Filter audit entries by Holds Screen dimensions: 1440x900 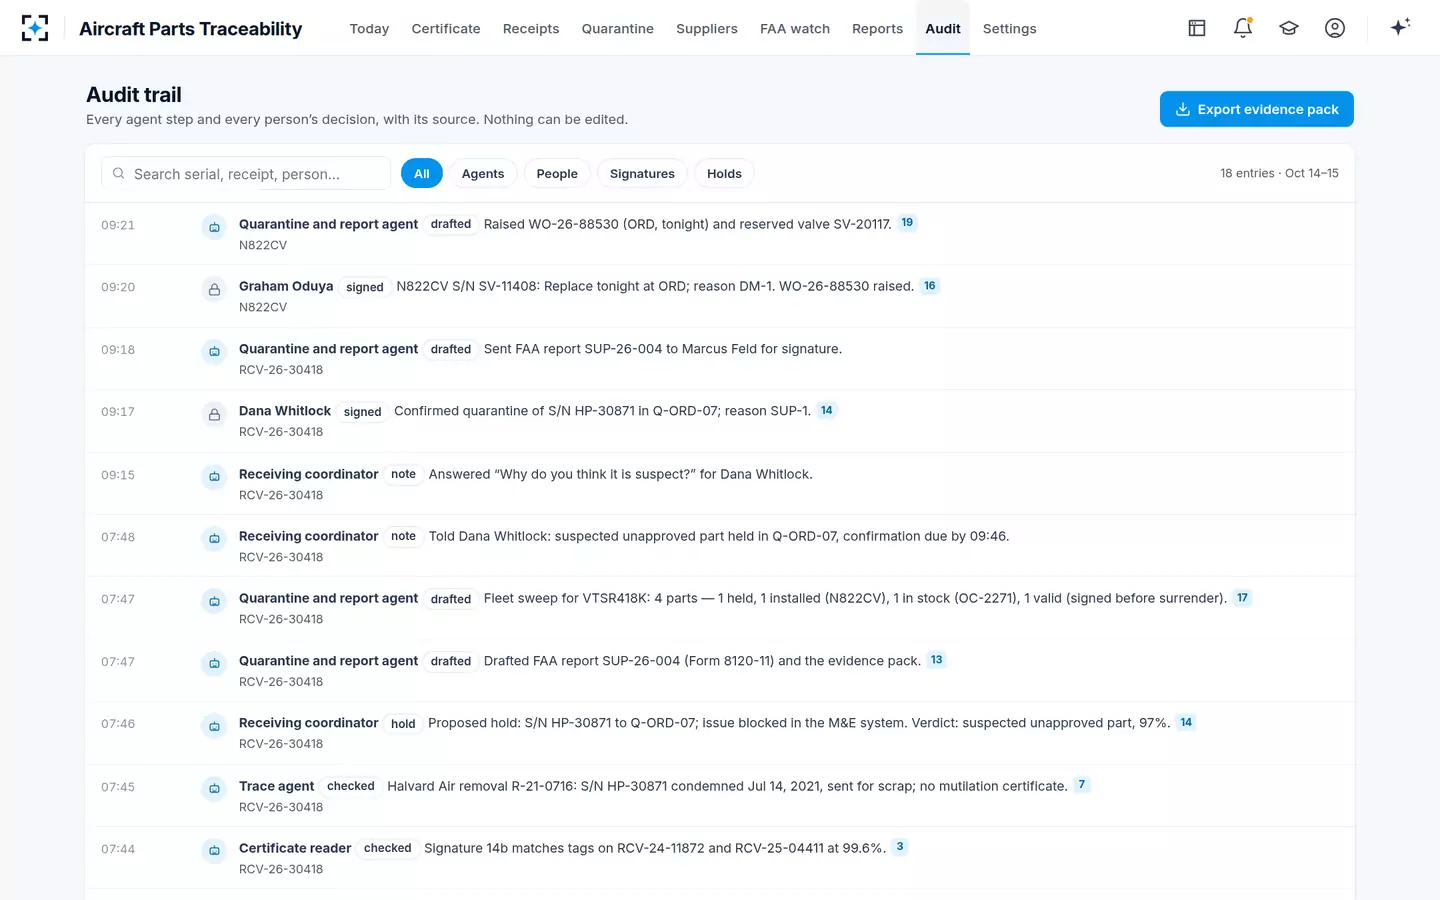point(724,173)
